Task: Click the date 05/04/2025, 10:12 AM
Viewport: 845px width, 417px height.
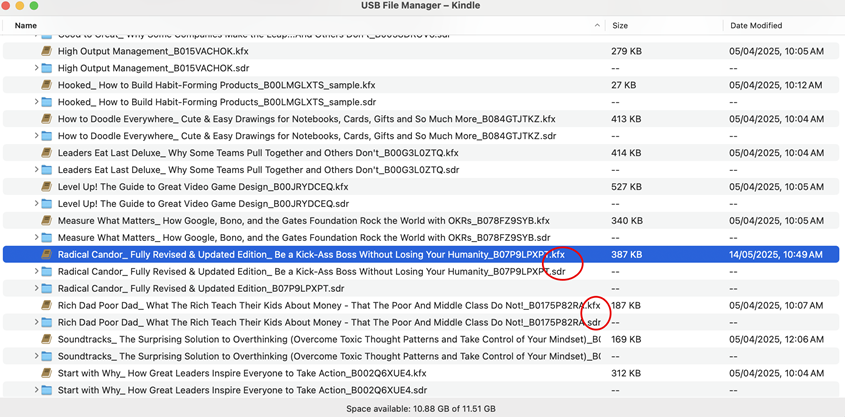Action: coord(776,85)
